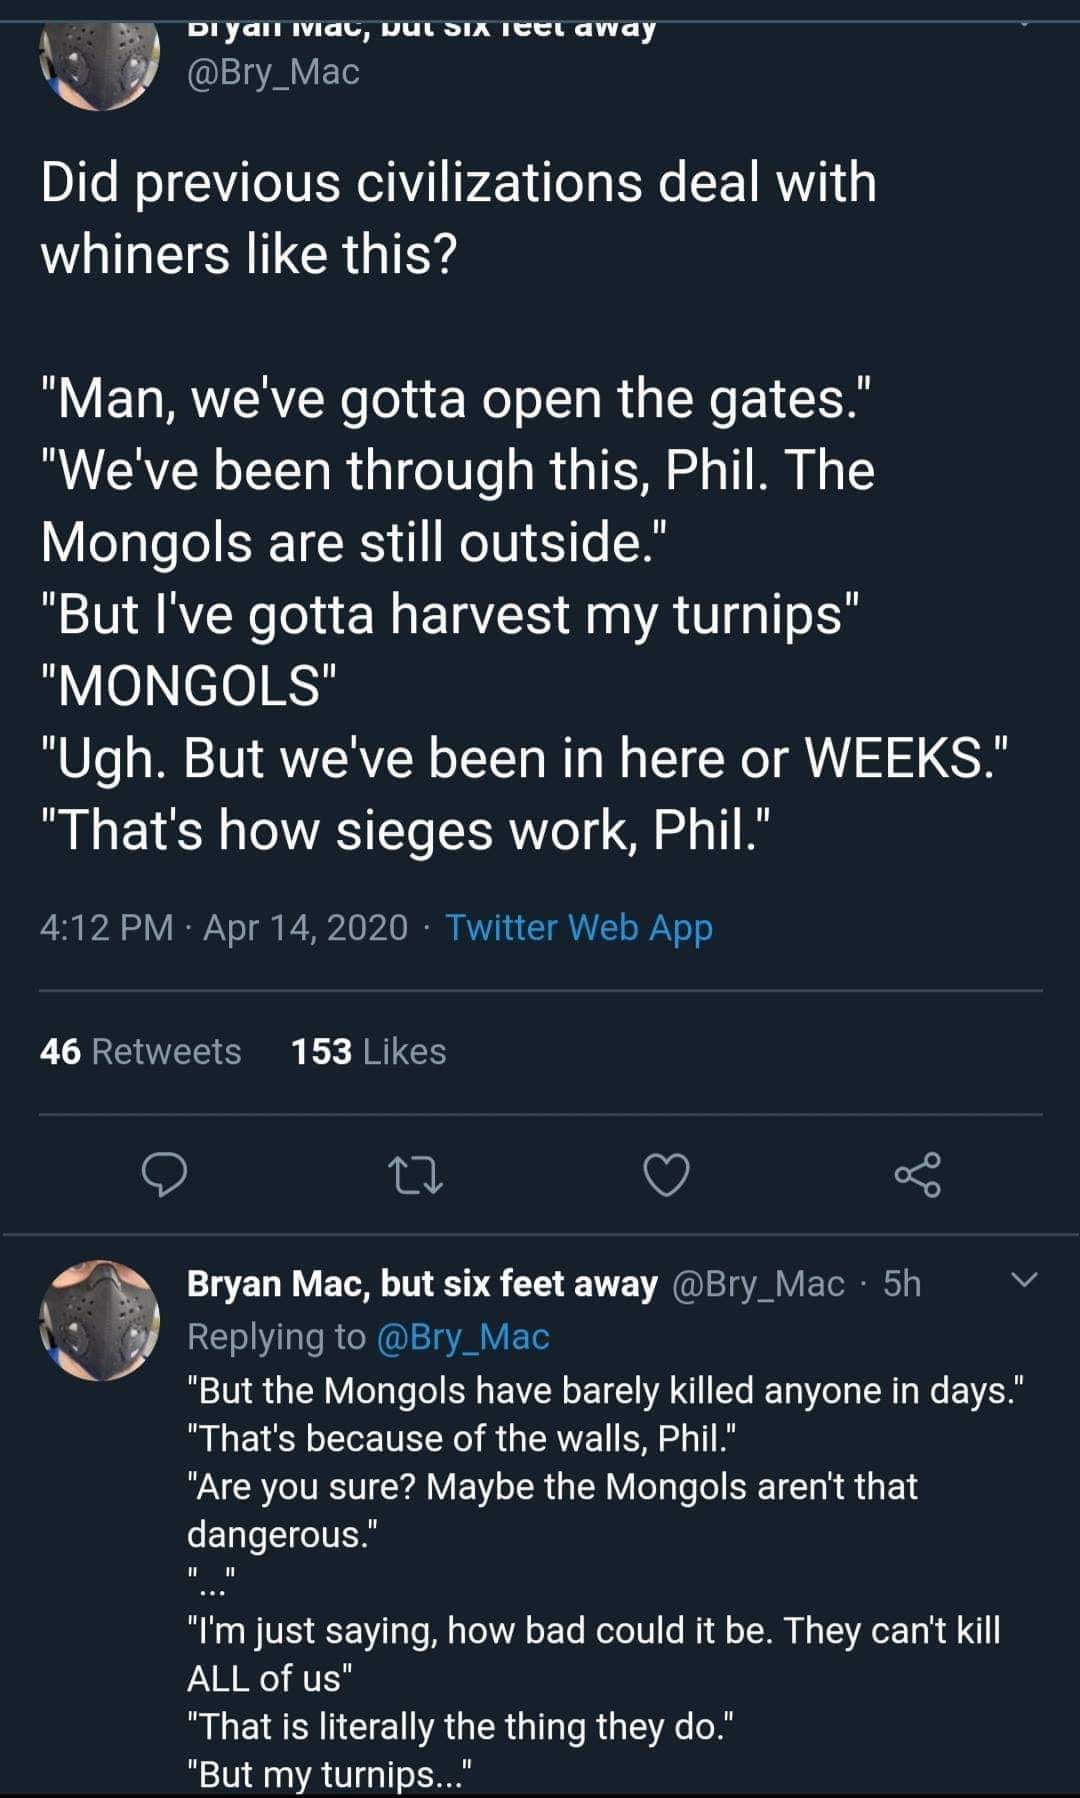Click the 5h timestamp on the reply
The width and height of the screenshot is (1080, 1798).
(902, 1284)
